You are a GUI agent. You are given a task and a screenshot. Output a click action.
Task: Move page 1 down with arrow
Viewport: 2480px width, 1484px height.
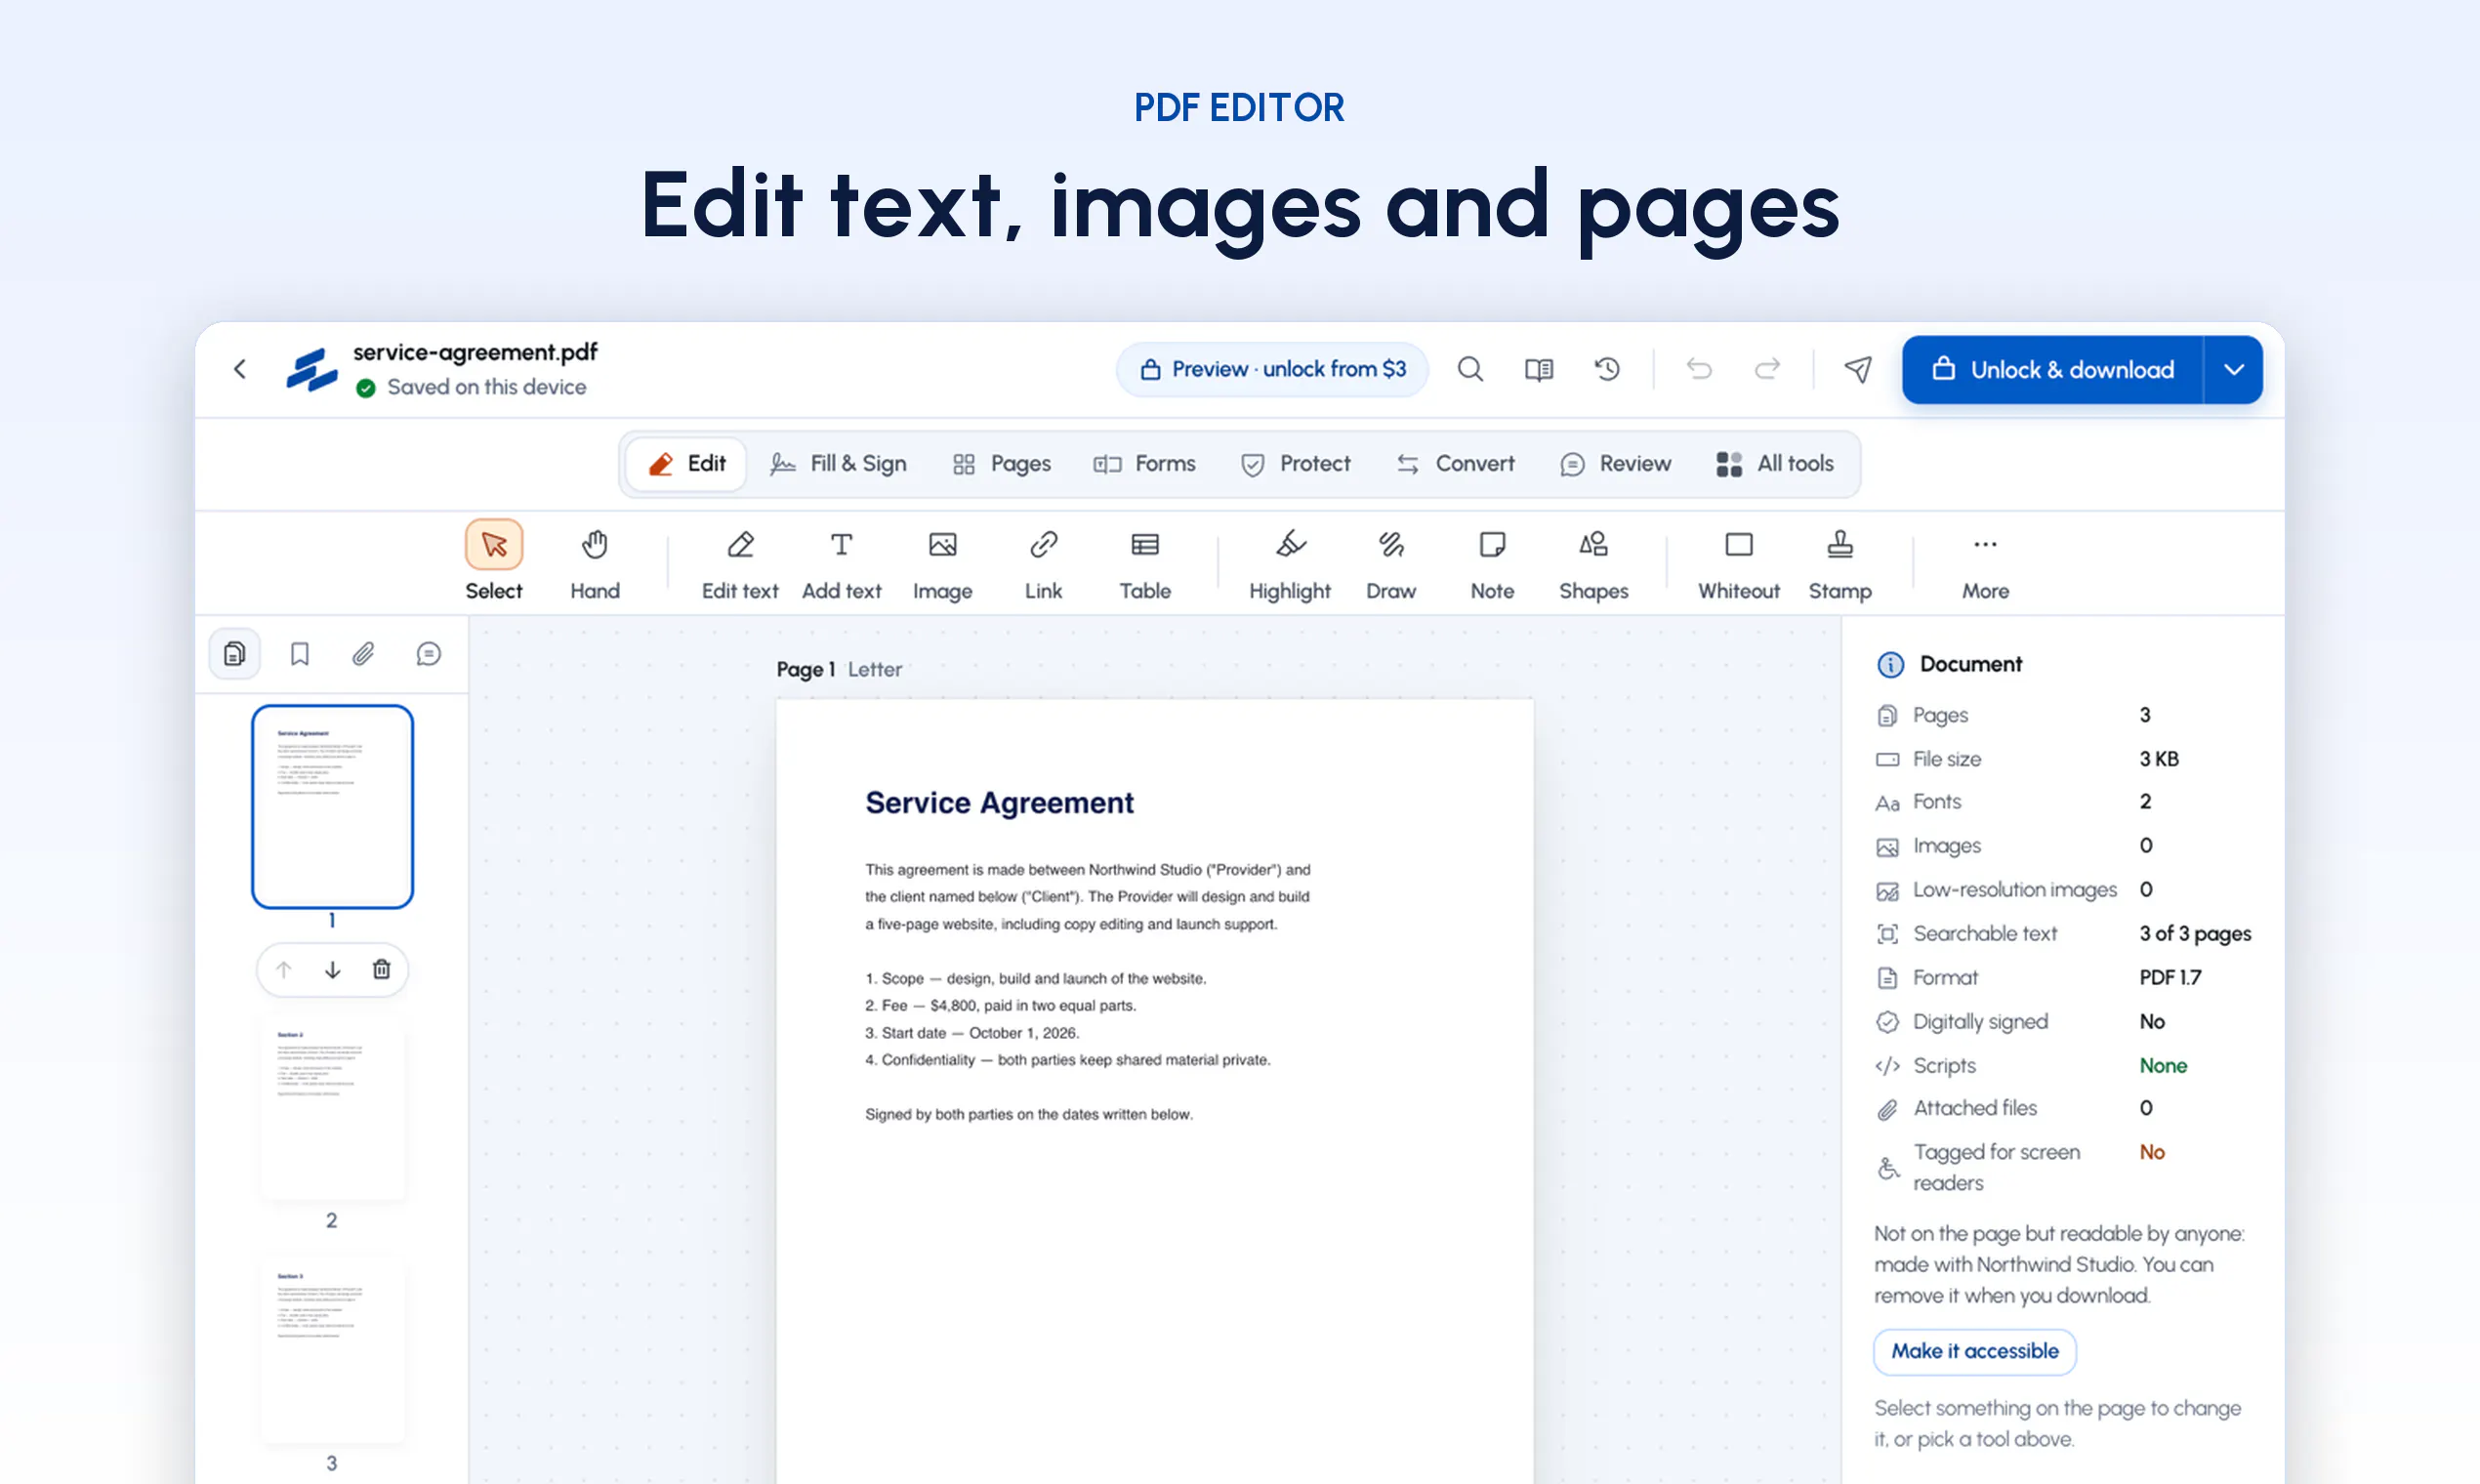point(333,969)
